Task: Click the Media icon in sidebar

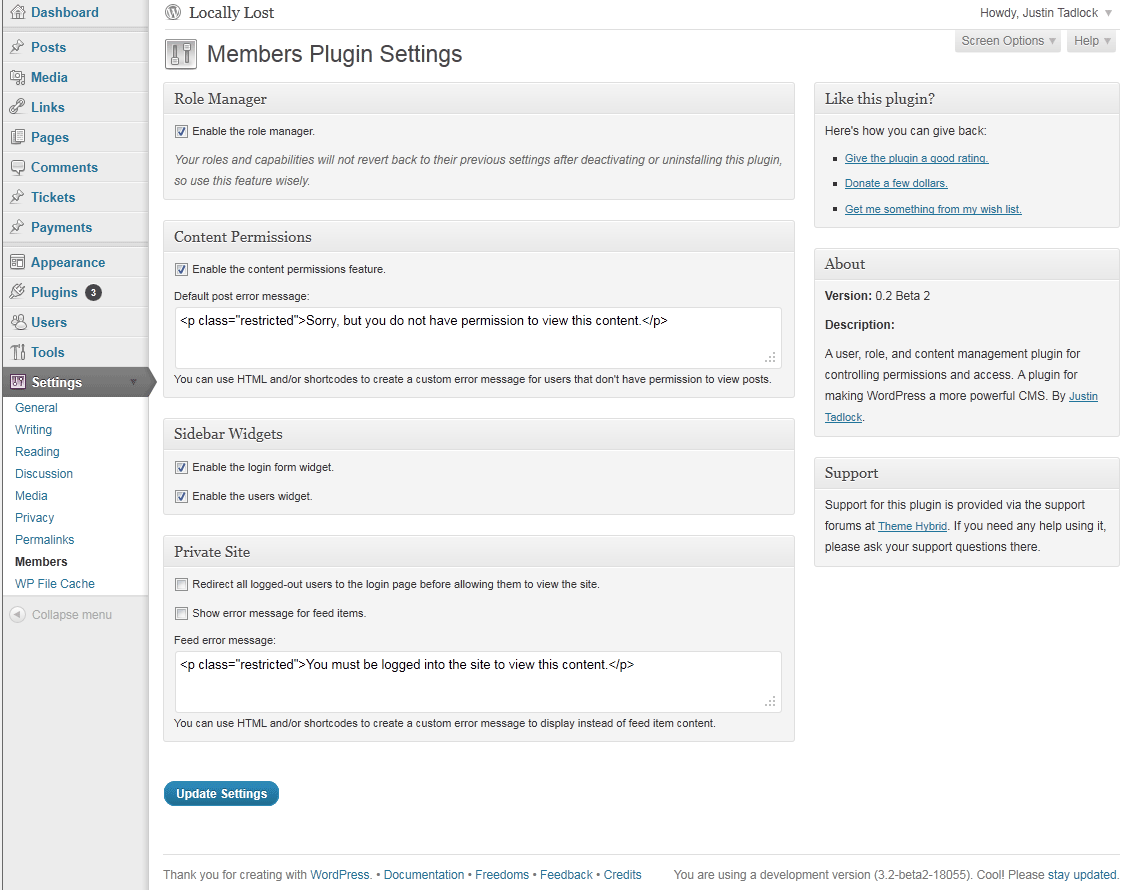Action: click(17, 77)
